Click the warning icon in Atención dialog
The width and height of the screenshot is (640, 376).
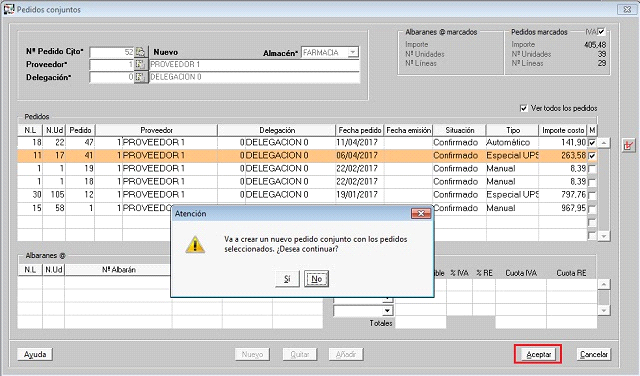[x=195, y=245]
